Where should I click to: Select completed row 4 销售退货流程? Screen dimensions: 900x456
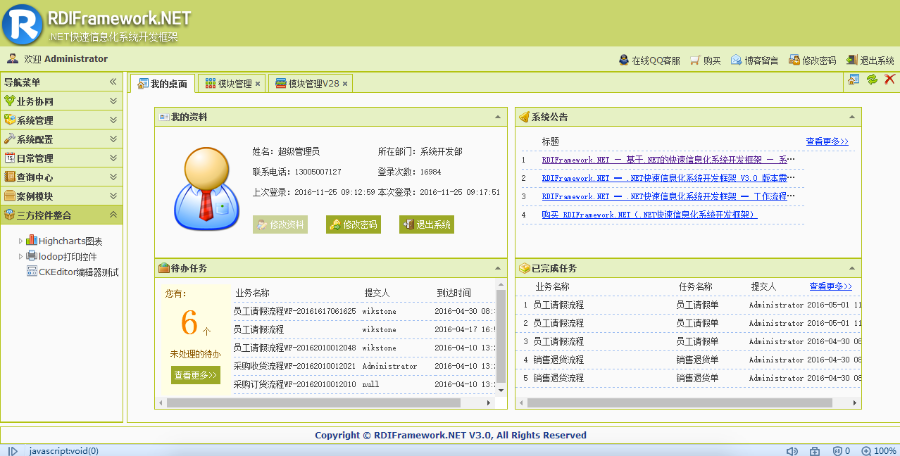click(x=689, y=360)
